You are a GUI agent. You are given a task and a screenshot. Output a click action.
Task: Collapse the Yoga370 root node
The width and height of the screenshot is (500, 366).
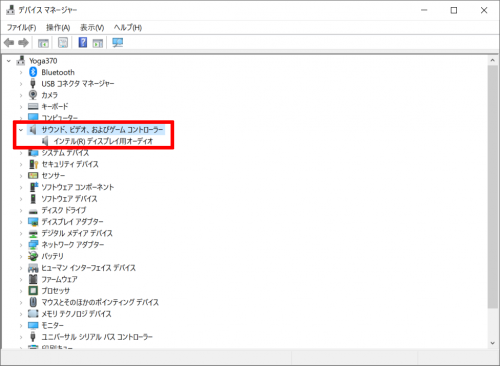tap(9, 61)
